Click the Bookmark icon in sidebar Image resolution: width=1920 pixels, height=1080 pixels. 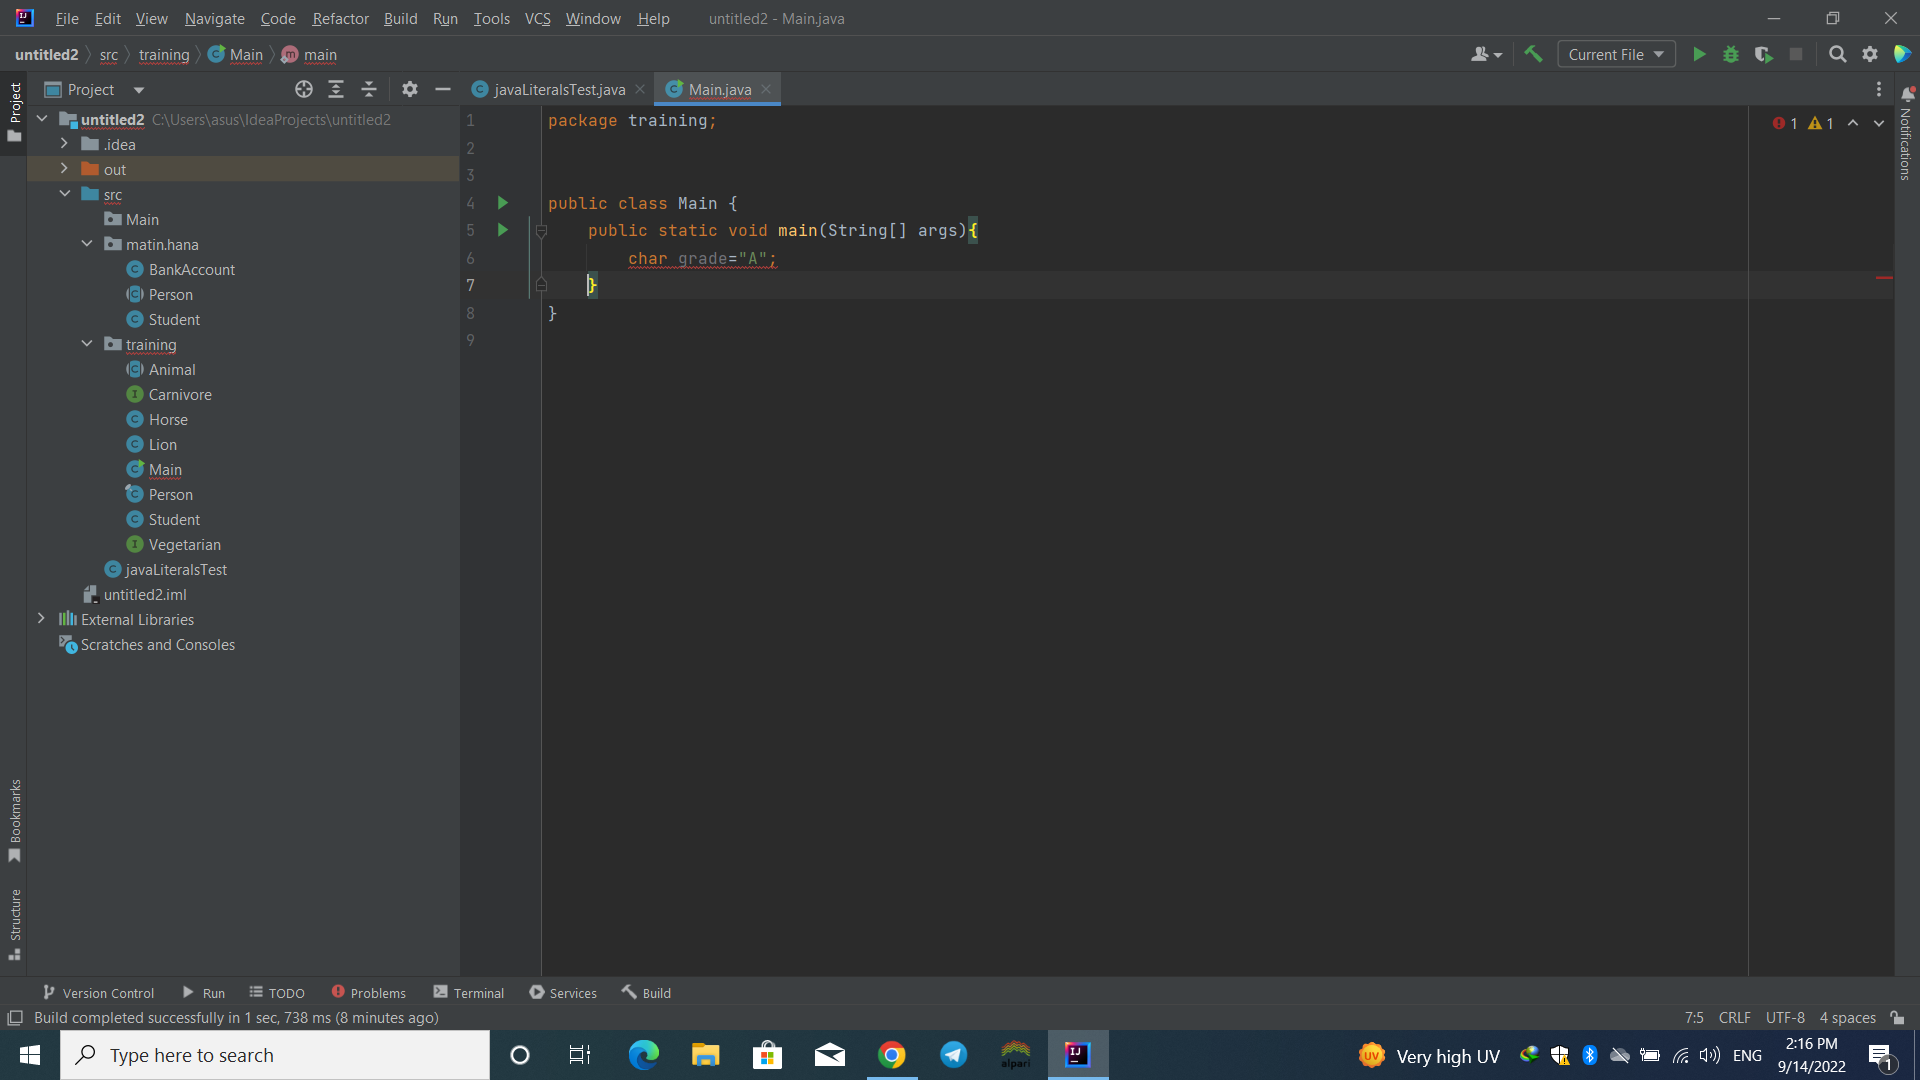[15, 856]
